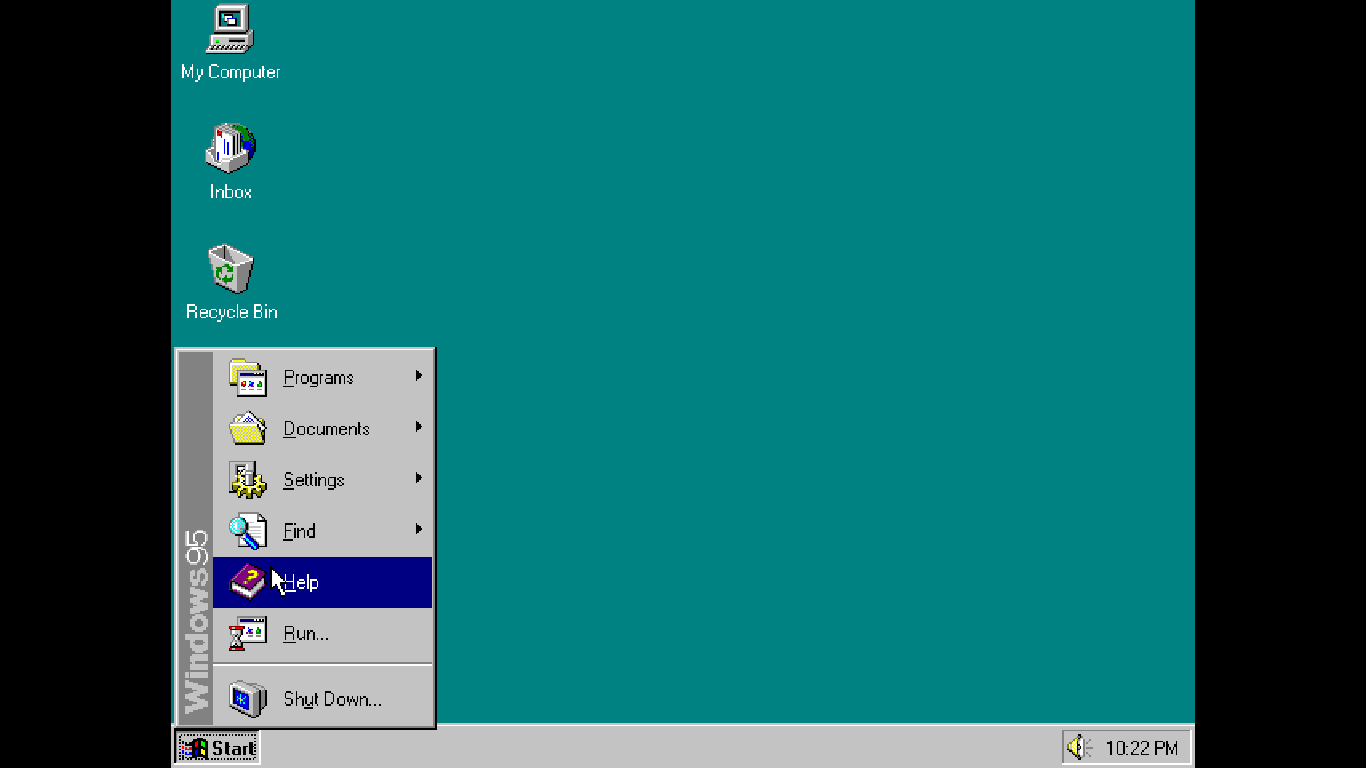The width and height of the screenshot is (1366, 768).
Task: Click the purple Help book icon
Action: (247, 582)
